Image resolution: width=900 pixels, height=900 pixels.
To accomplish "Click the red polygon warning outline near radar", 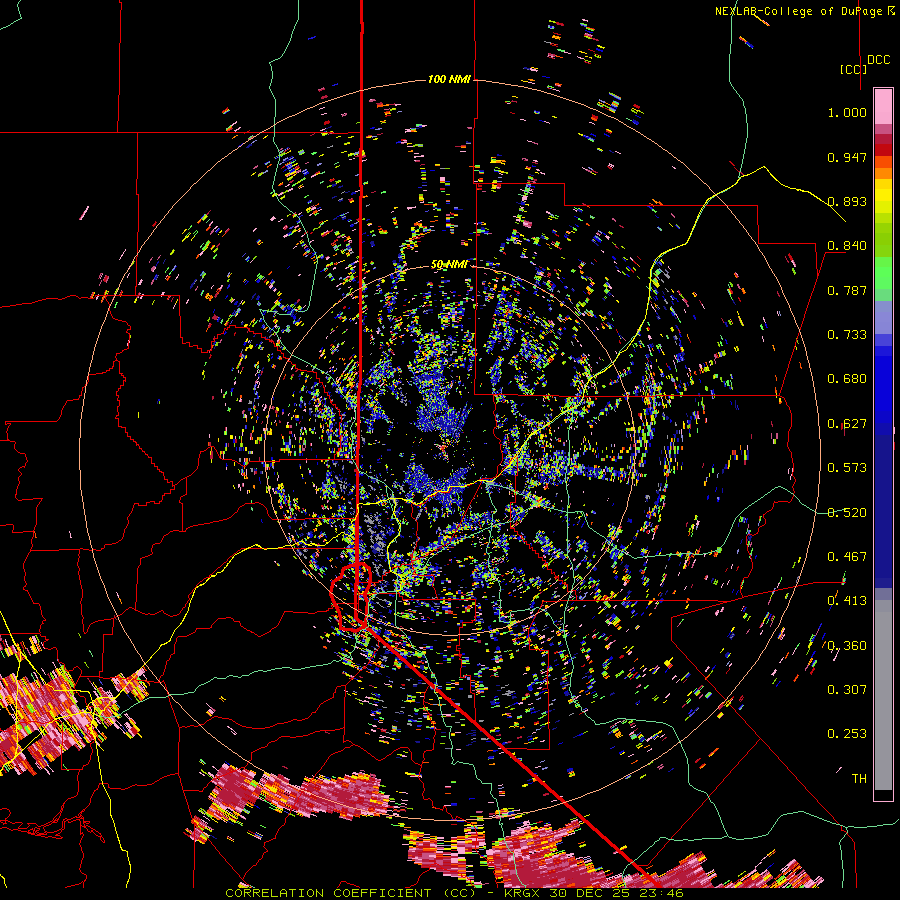I will (352, 597).
